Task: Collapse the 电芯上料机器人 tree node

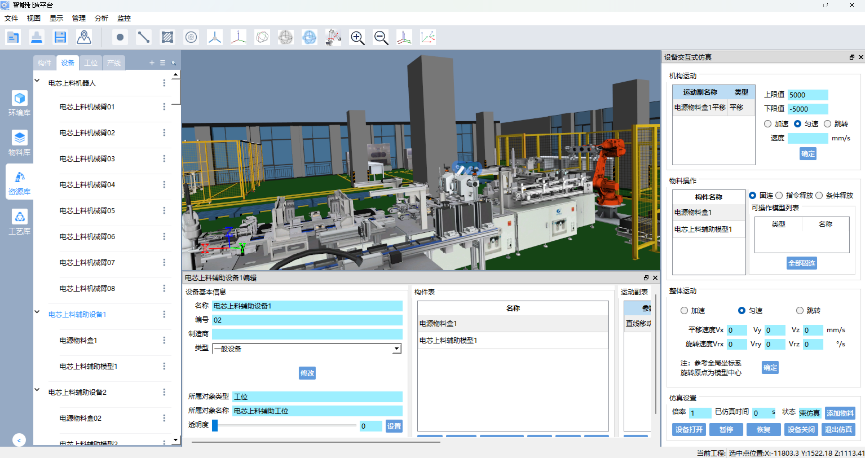Action: (37, 81)
